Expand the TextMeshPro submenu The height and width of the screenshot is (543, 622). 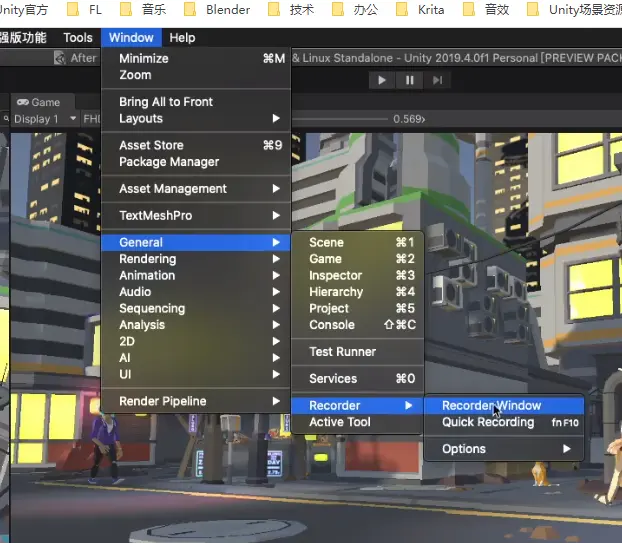[x=196, y=215]
